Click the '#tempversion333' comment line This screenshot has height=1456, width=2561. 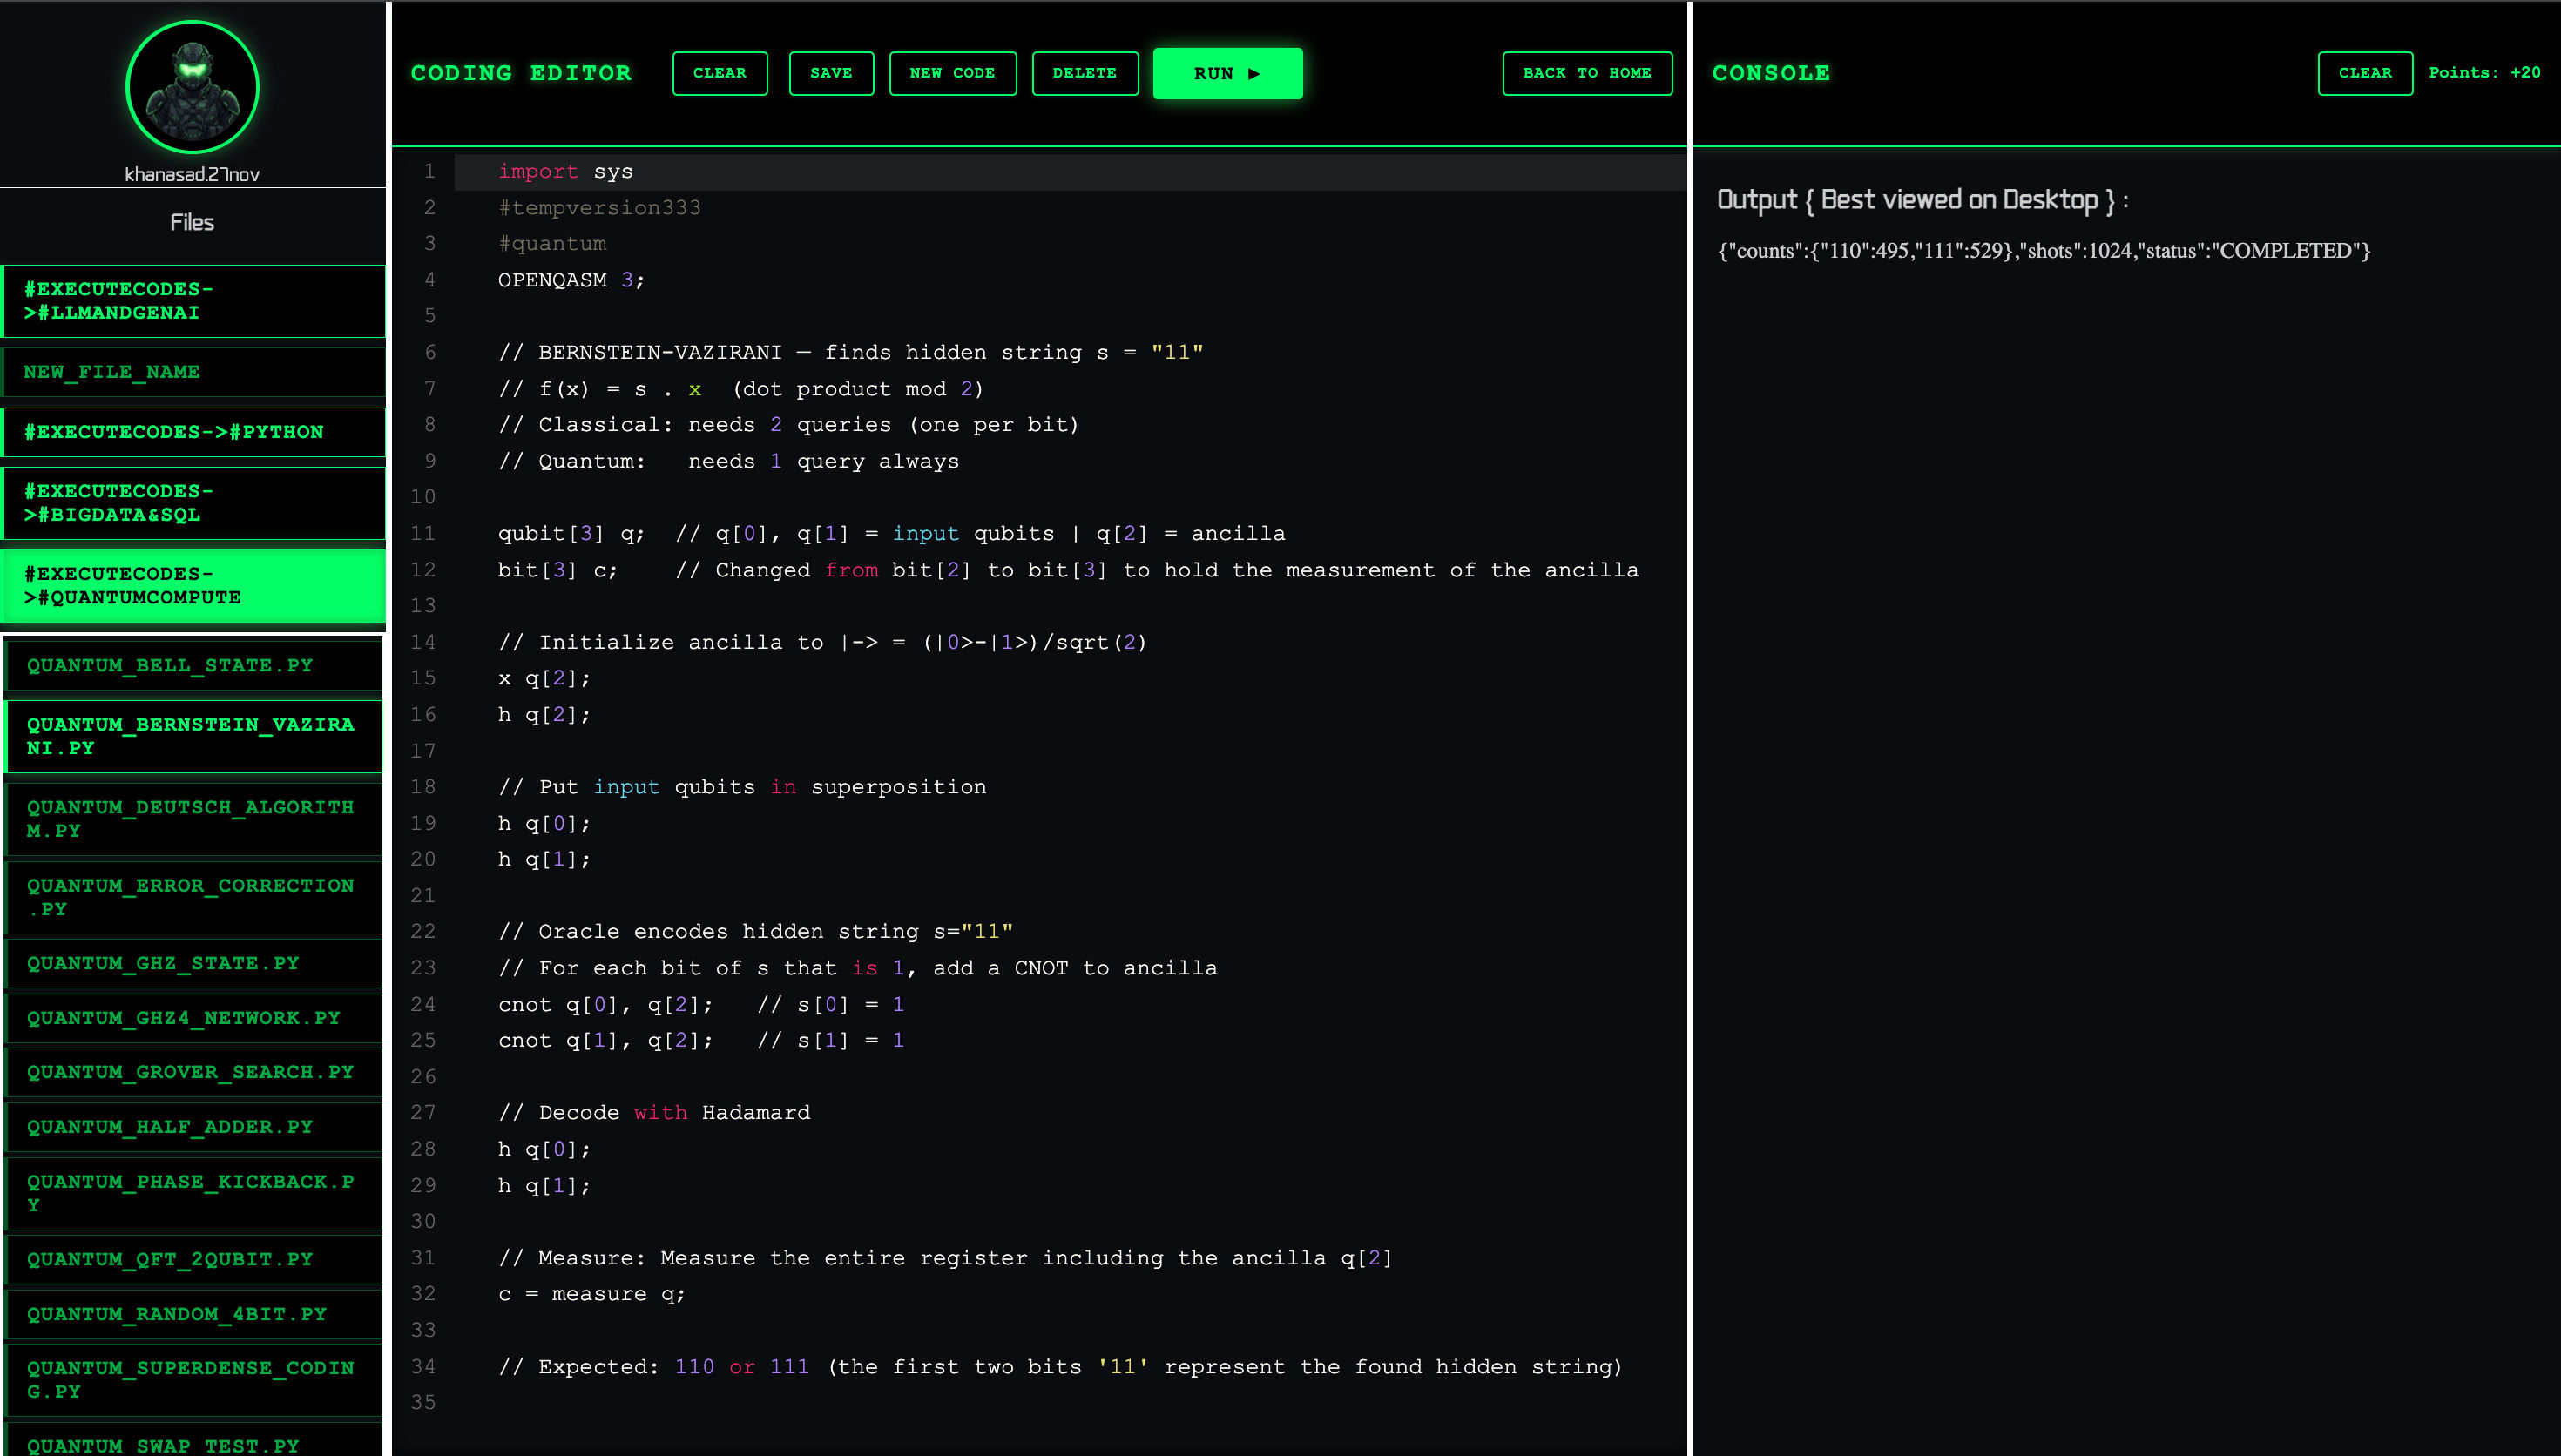(599, 208)
